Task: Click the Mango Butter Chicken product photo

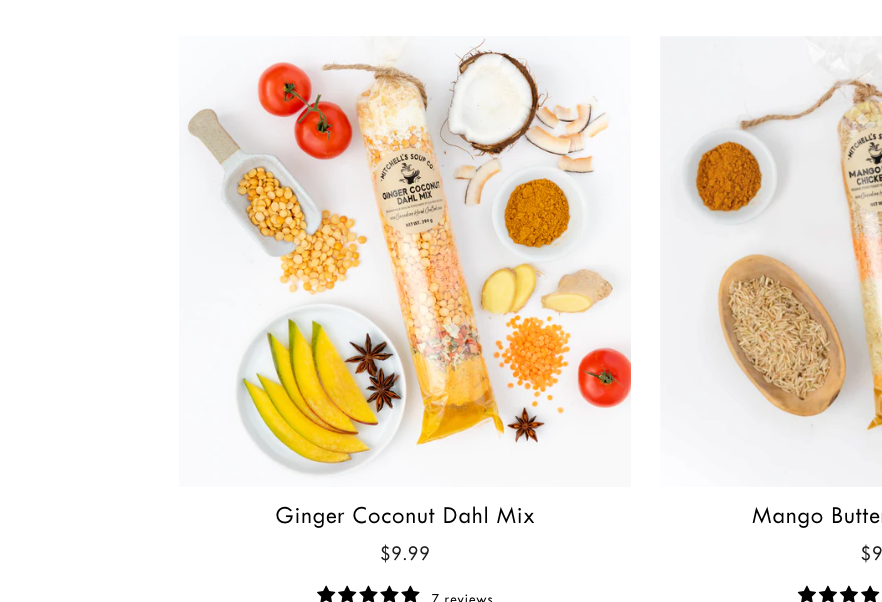Action: click(771, 261)
